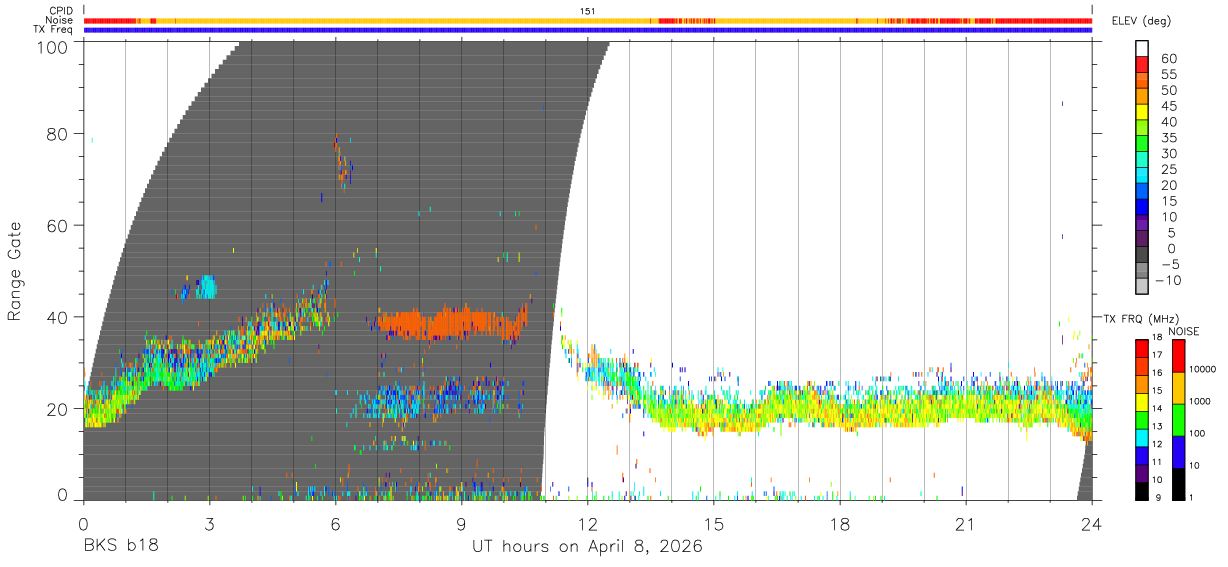Viewport: 1228px width, 567px height.
Task: Click the orange scatter band near gate 40
Action: click(452, 323)
